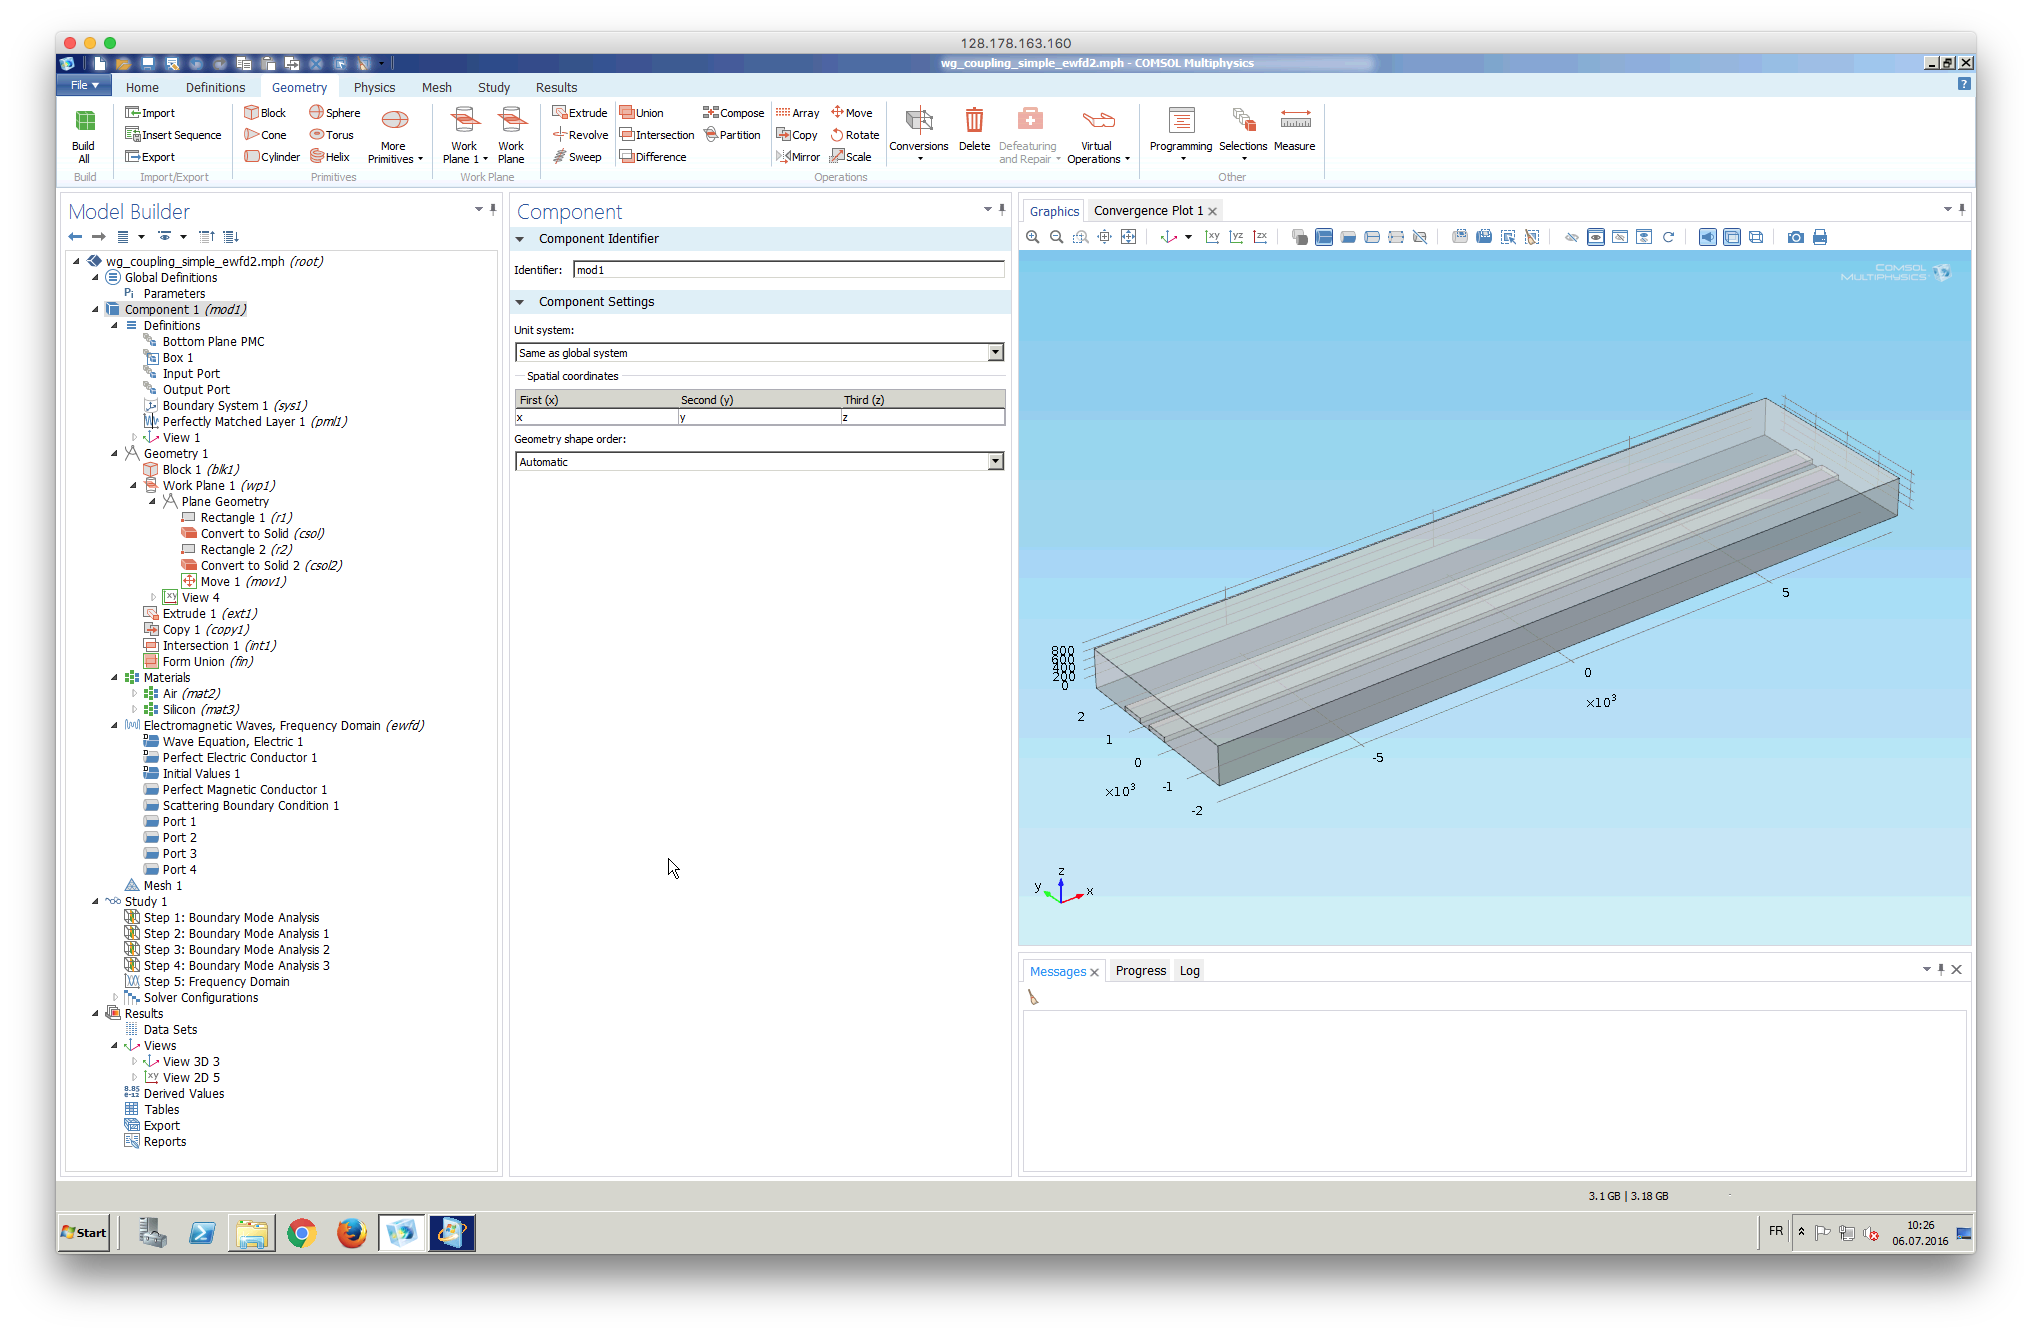Select the Extrude operation icon
Screen dimensions: 2032x1334
(x=580, y=113)
